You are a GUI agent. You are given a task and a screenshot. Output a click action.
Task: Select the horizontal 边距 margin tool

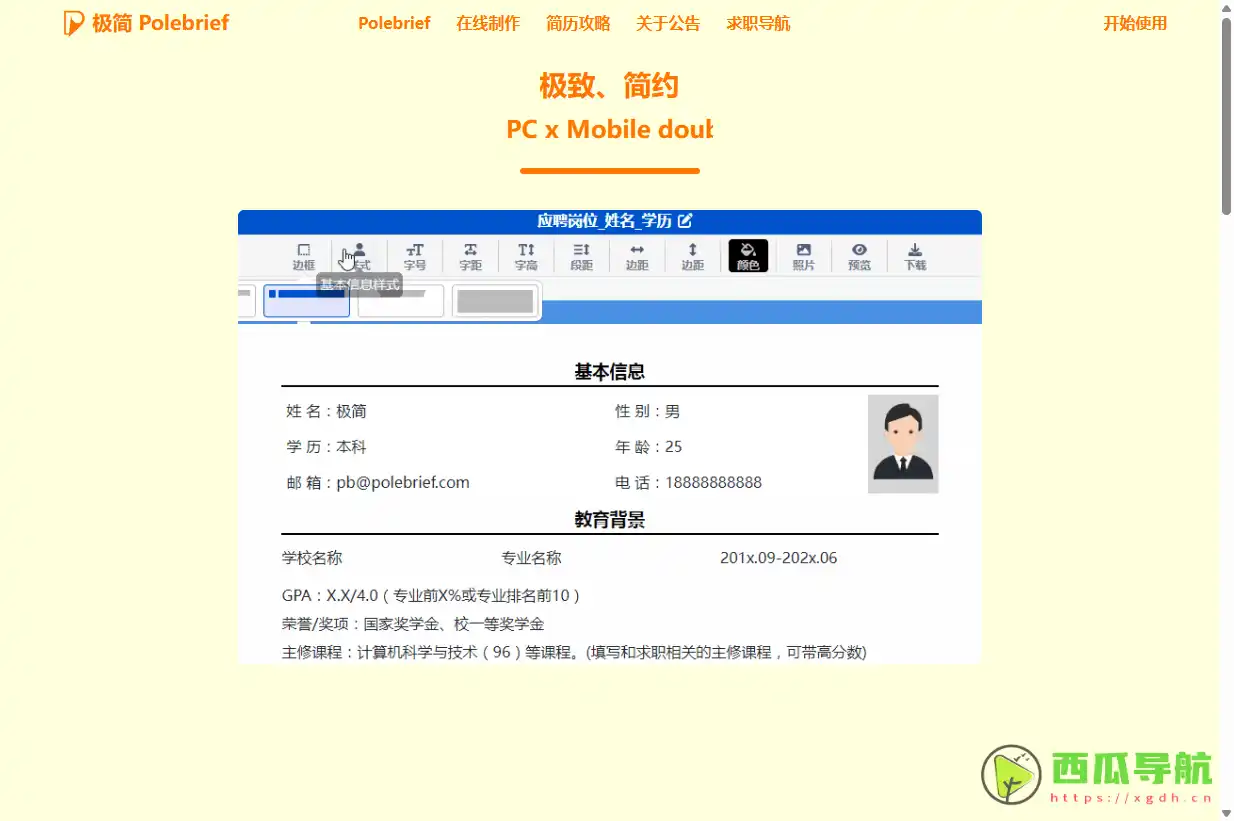point(637,255)
